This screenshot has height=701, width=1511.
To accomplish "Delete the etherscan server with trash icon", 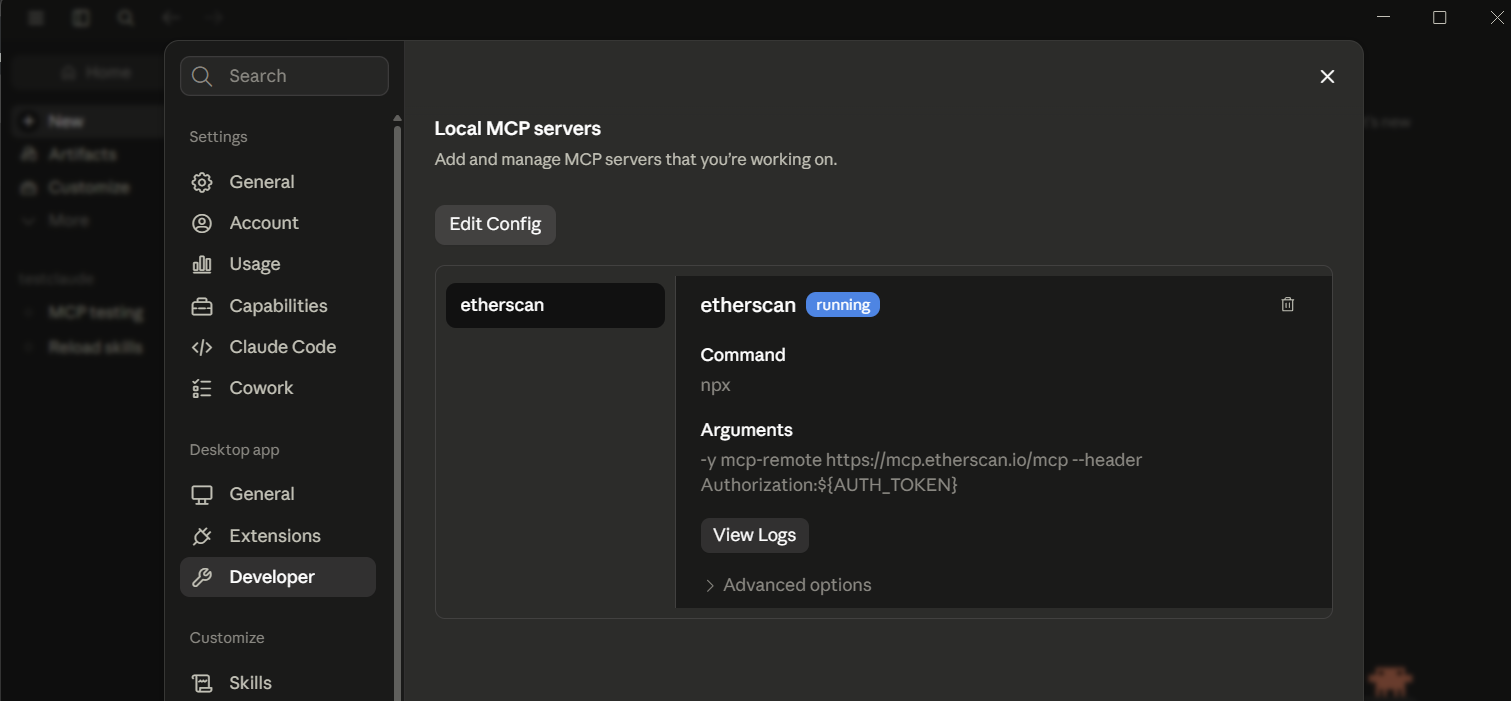I will [1288, 305].
